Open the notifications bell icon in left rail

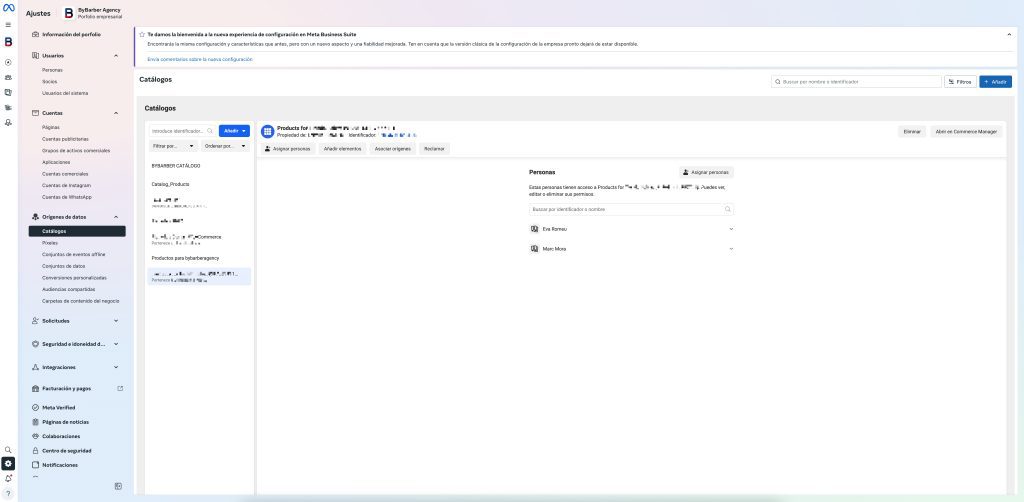[8, 478]
